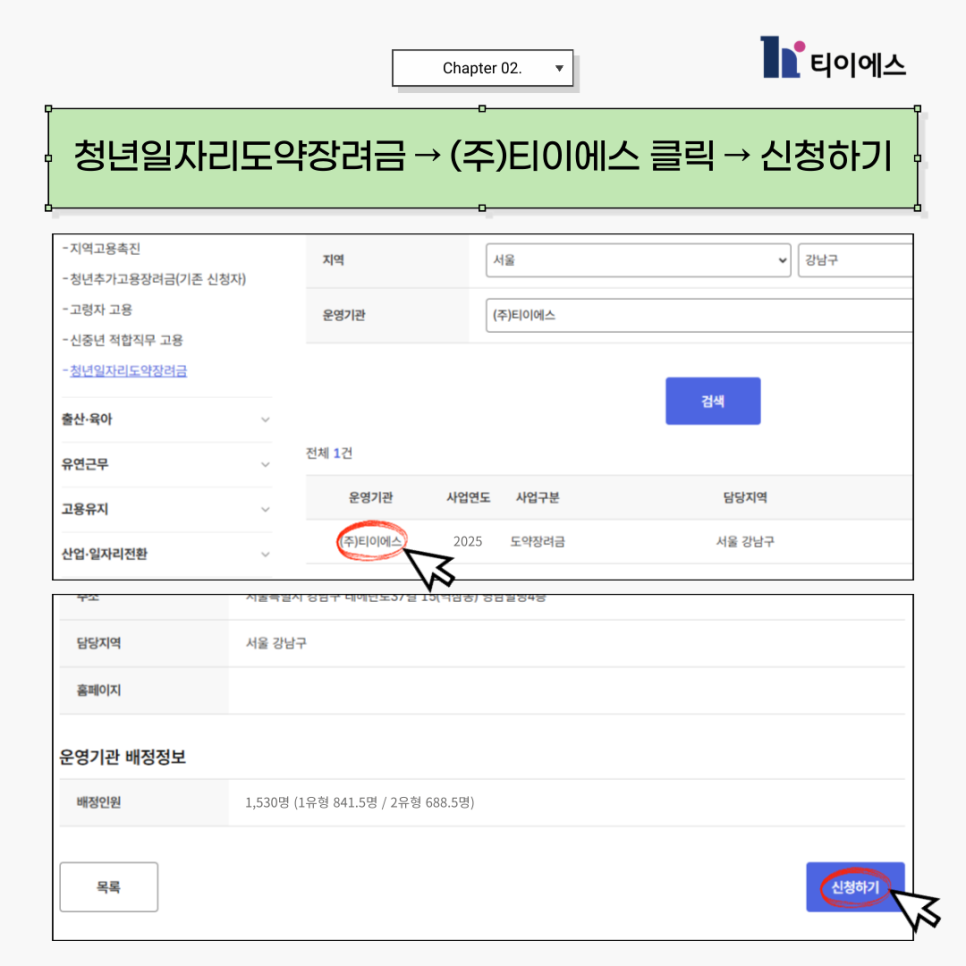Image resolution: width=966 pixels, height=966 pixels.
Task: Click the 담당지역 column header
Action: click(x=745, y=498)
